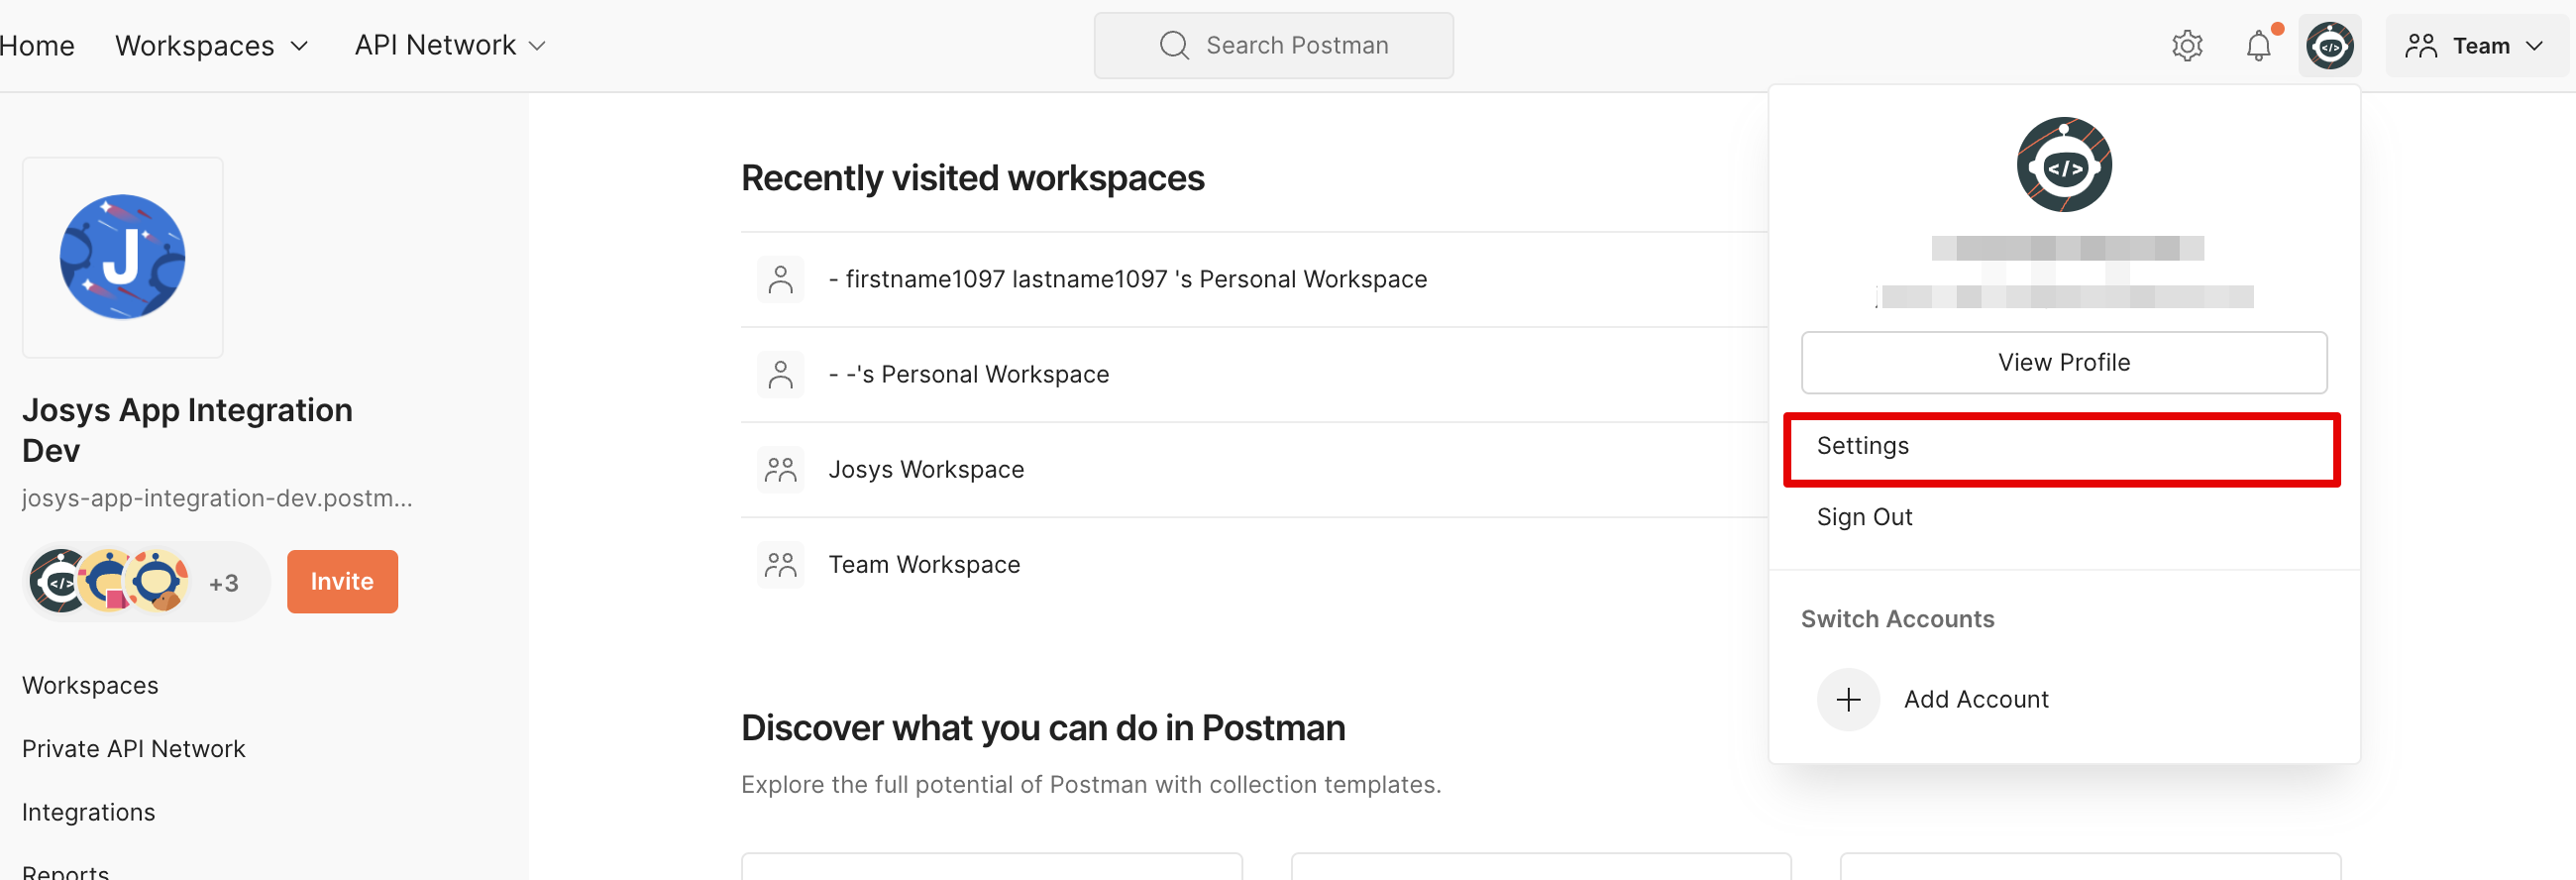Open the Team dropdown menu

[2474, 46]
